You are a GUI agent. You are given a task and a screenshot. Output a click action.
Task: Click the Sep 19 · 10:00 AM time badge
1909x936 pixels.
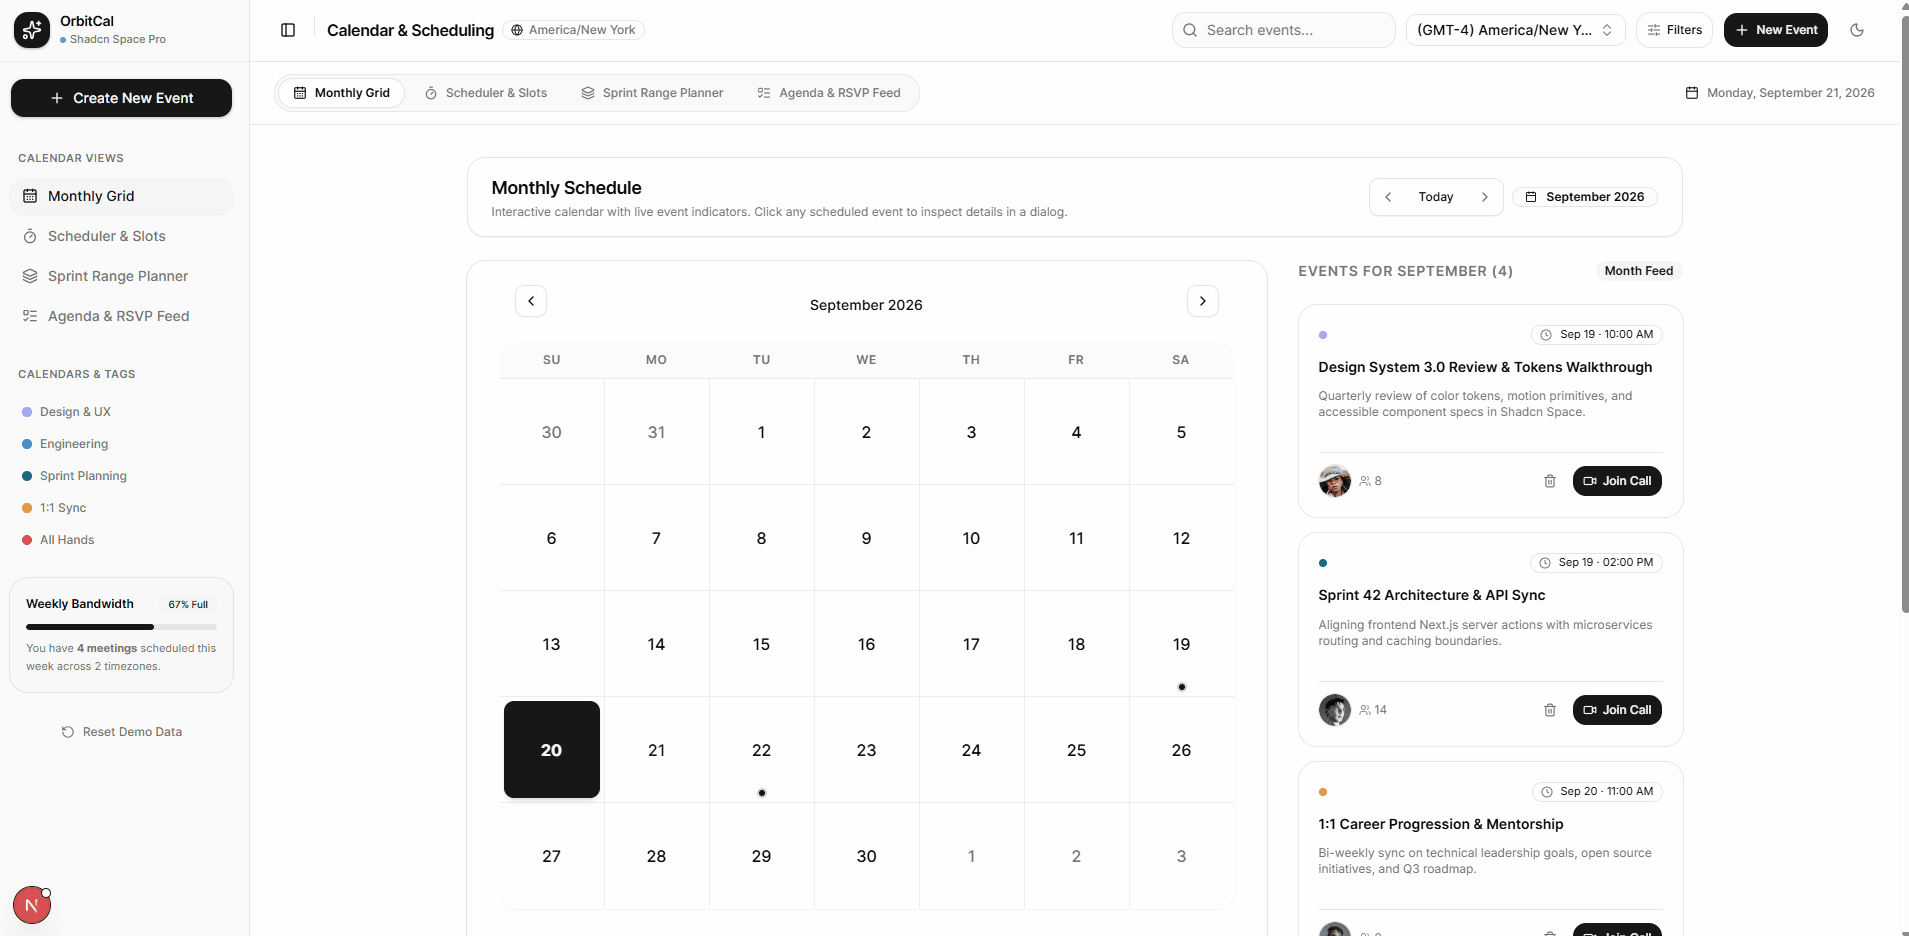tap(1597, 334)
